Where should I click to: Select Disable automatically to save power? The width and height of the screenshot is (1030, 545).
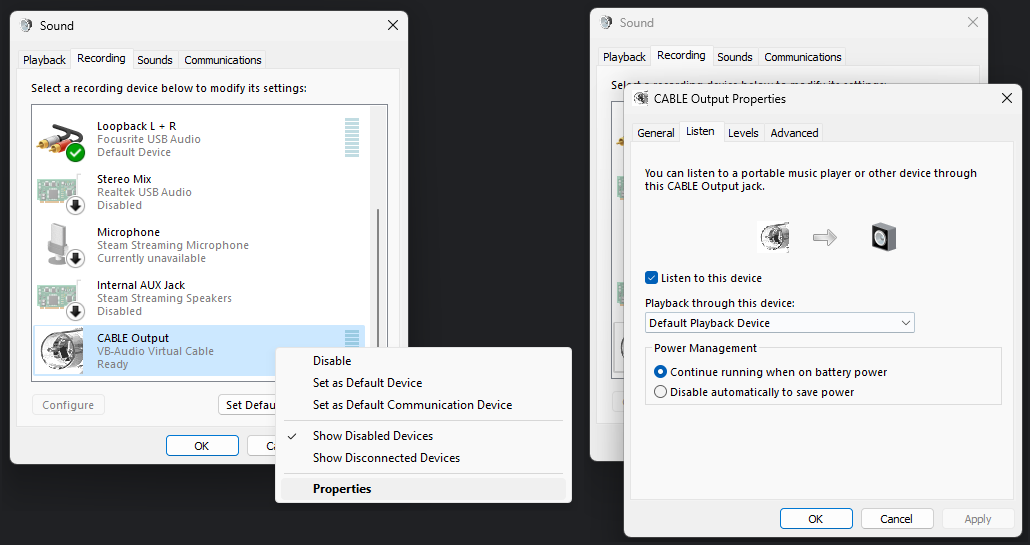(661, 392)
